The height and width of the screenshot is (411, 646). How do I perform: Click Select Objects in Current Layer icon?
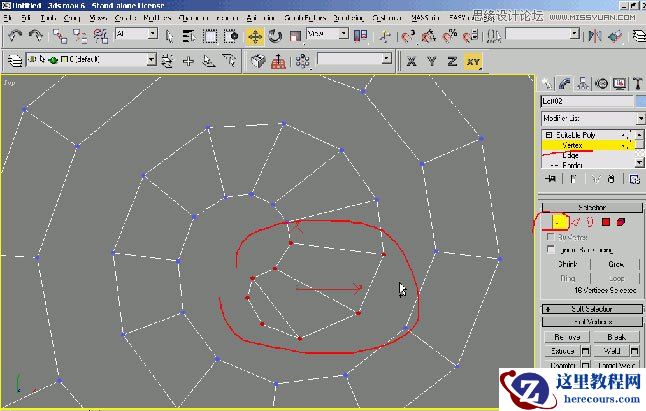click(209, 61)
